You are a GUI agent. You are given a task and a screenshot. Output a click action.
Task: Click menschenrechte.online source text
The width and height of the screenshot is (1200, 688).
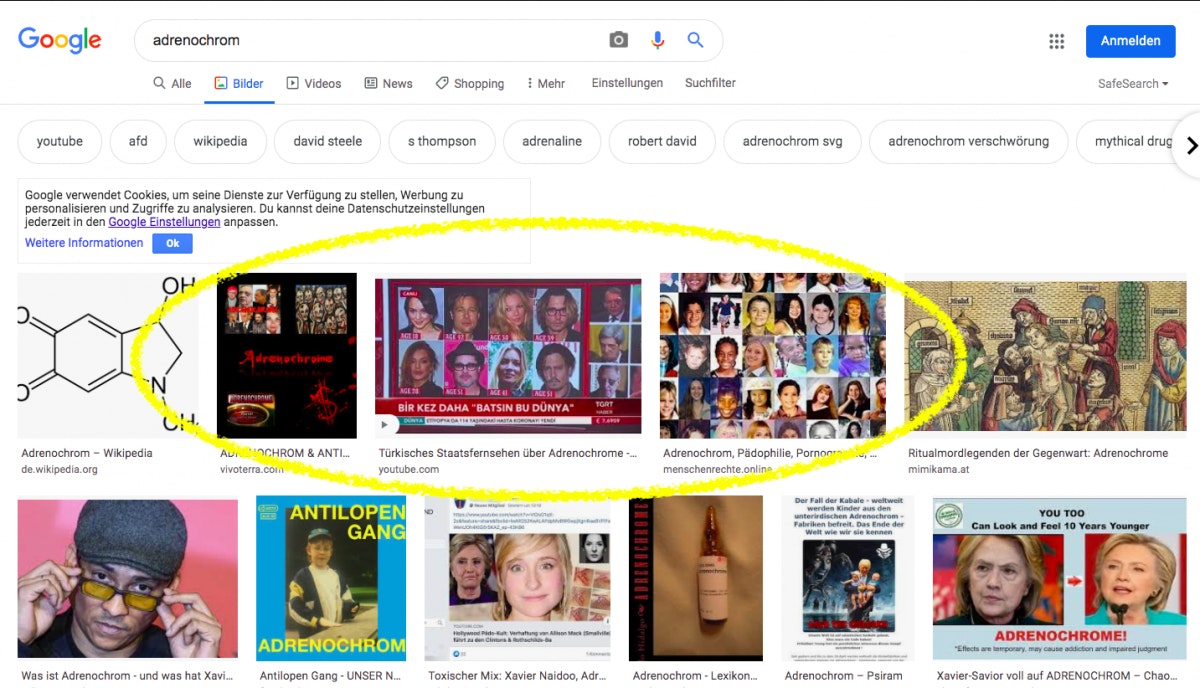coord(717,469)
